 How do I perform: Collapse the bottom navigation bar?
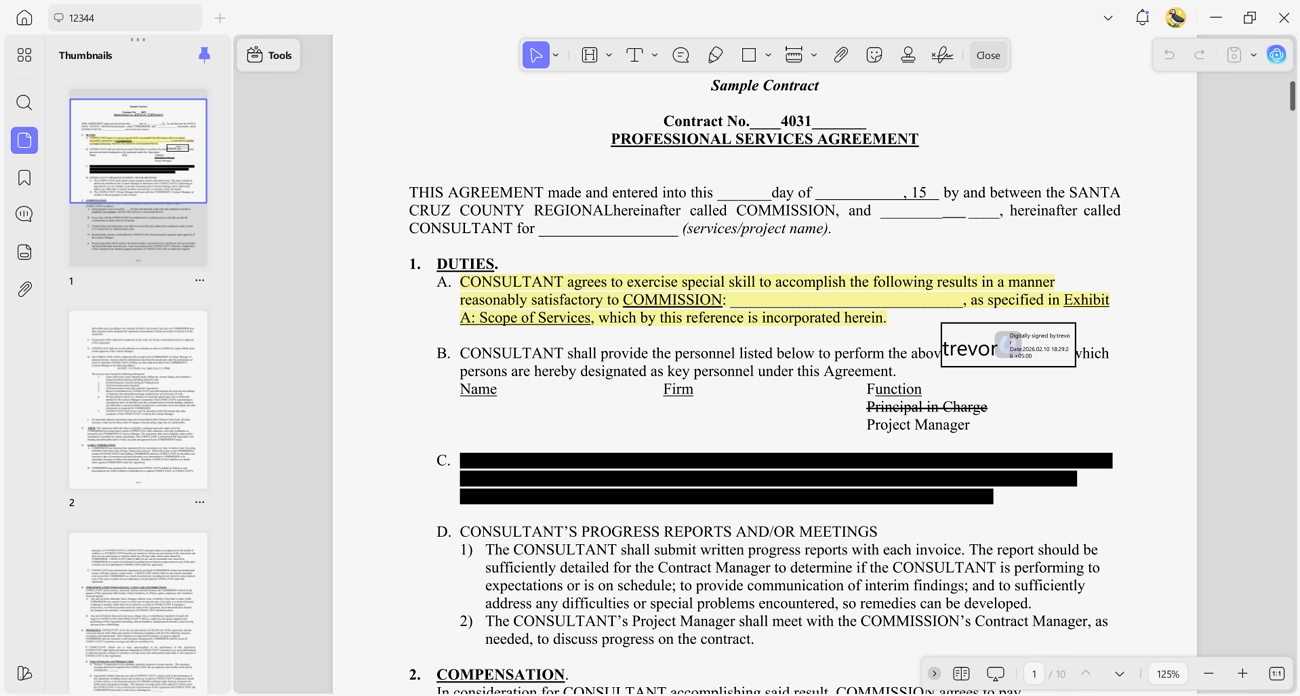(x=934, y=674)
